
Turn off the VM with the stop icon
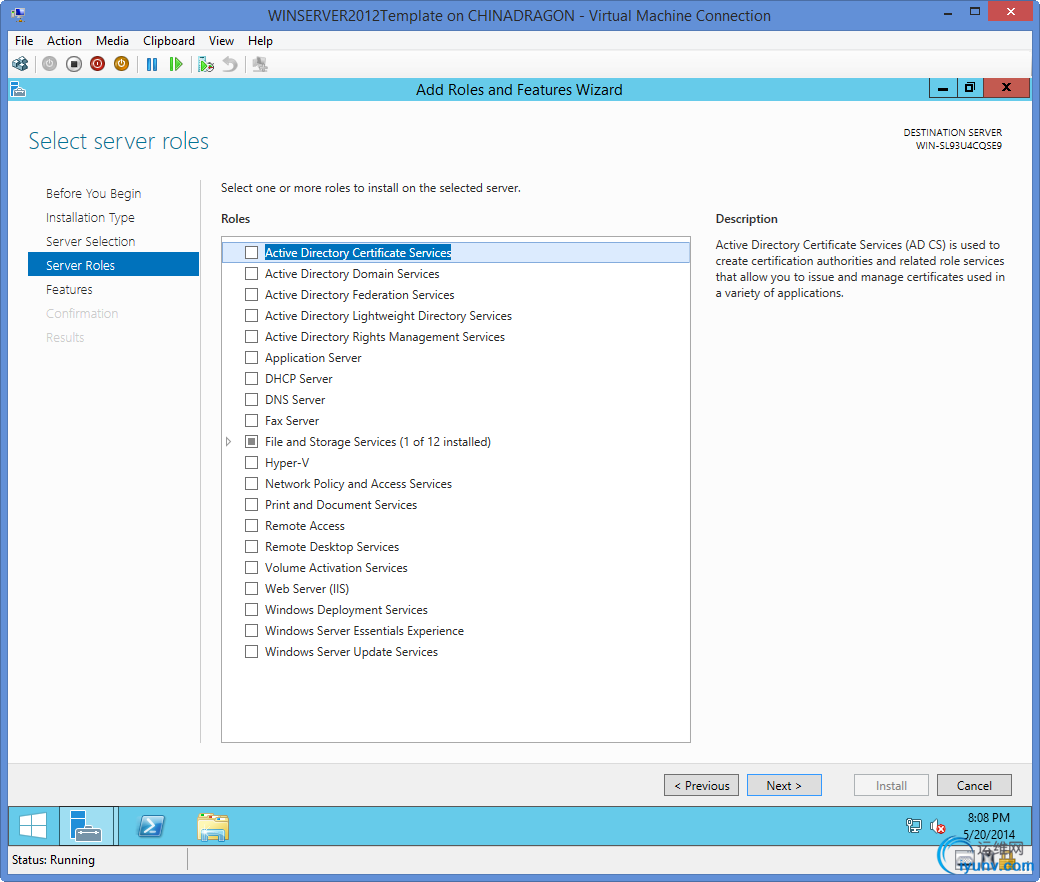coord(74,64)
